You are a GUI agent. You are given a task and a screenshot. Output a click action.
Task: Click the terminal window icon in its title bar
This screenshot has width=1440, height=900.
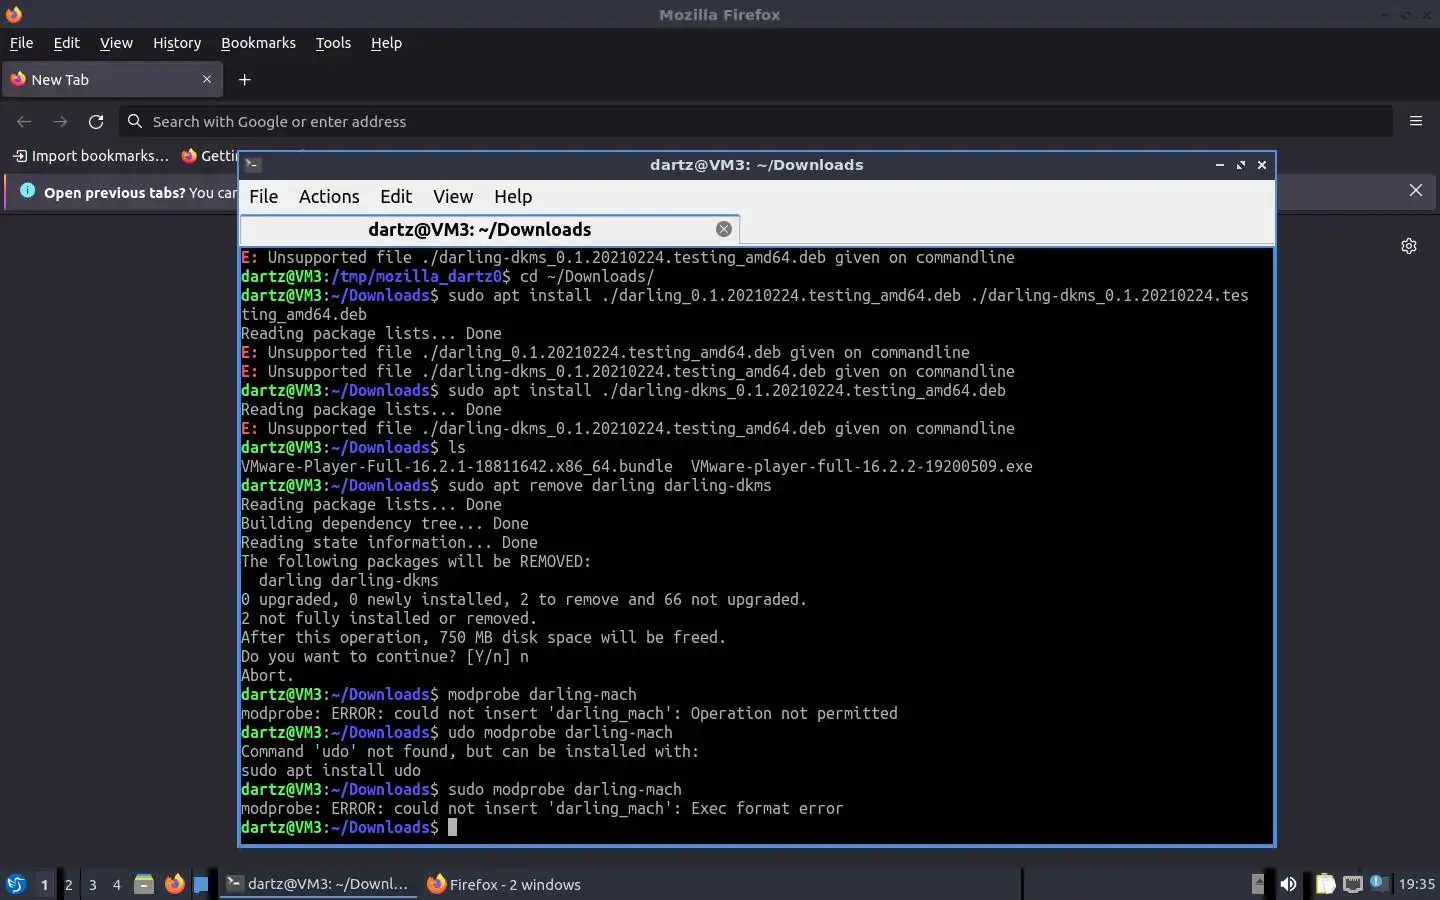point(253,165)
